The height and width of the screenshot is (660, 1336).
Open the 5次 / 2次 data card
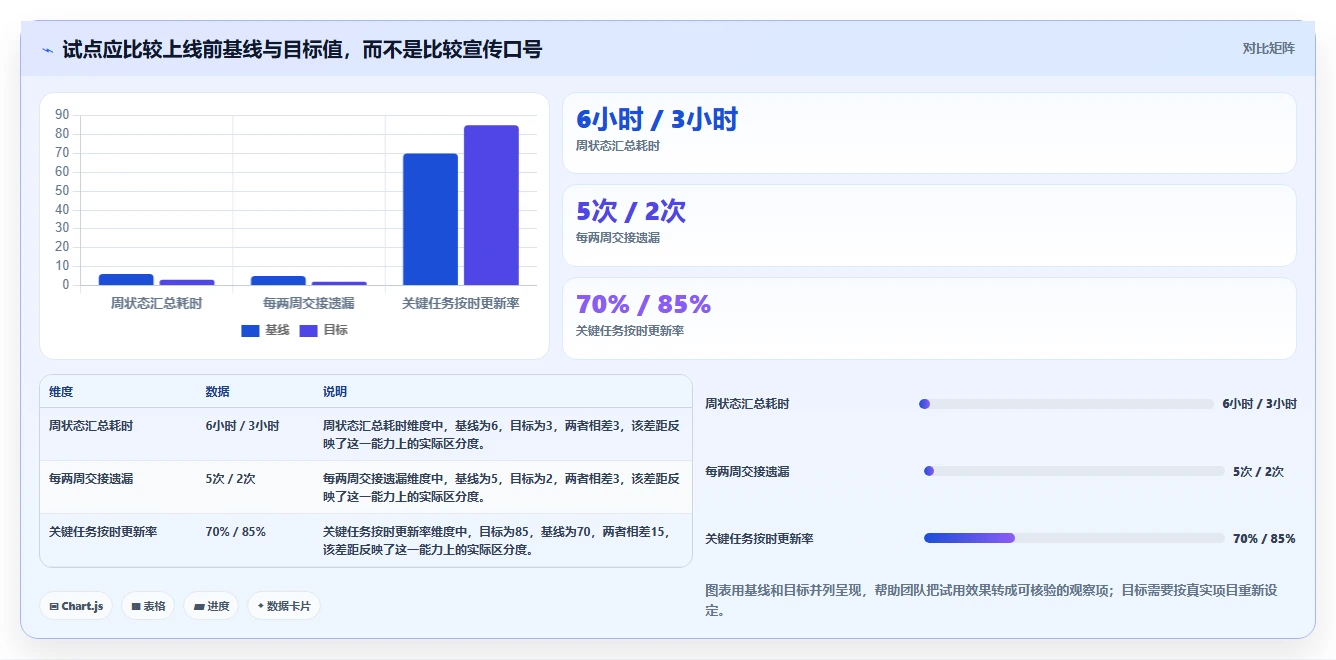[929, 225]
